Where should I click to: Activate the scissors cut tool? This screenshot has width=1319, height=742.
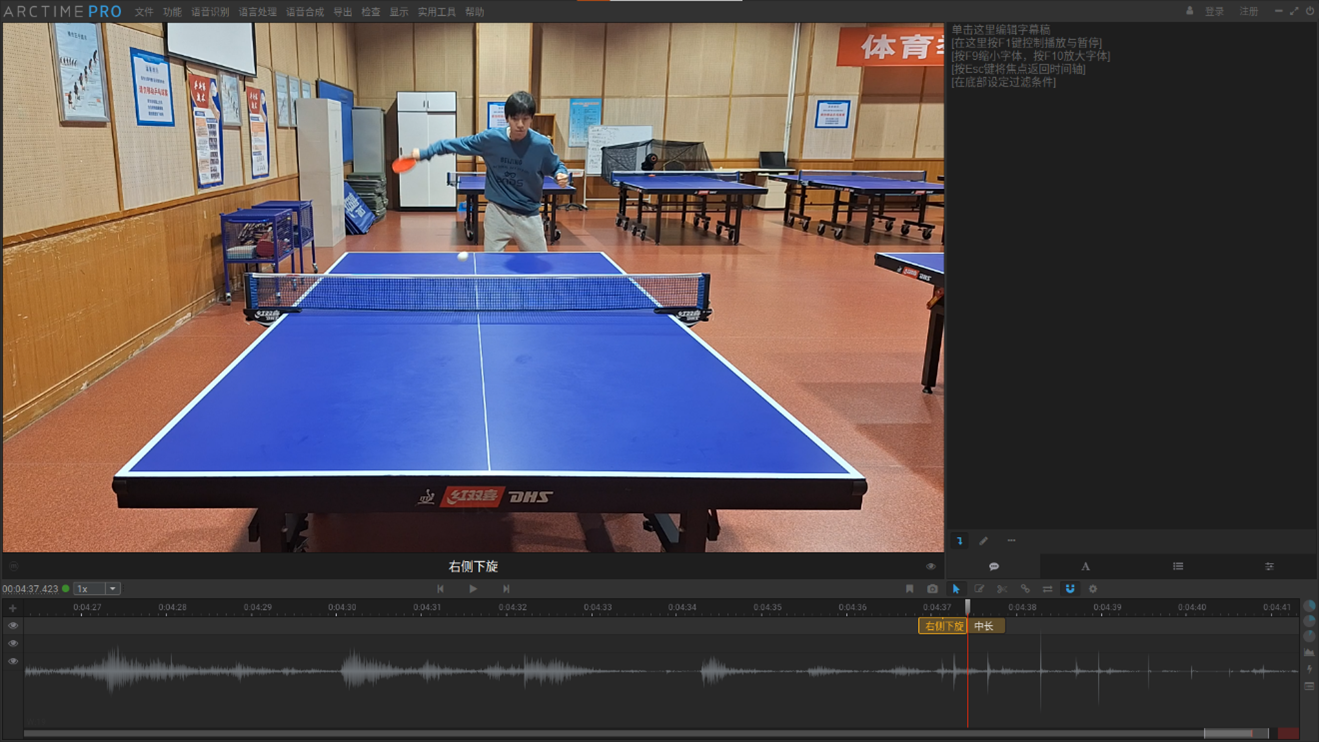click(x=1002, y=589)
